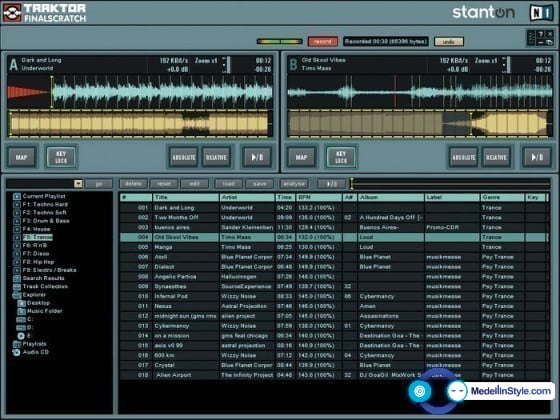
Task: Click the preview player seek bar
Action: 450,184
